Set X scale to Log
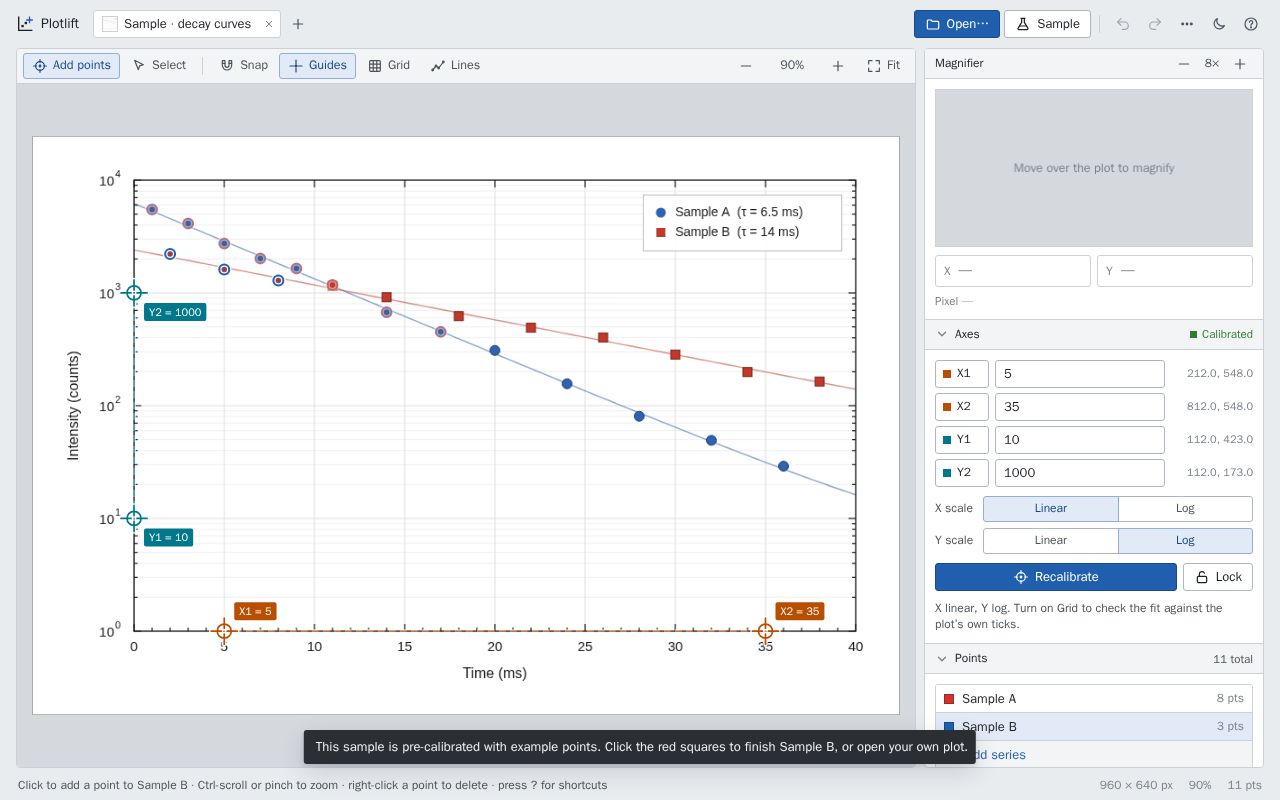This screenshot has width=1280, height=800. (x=1185, y=509)
